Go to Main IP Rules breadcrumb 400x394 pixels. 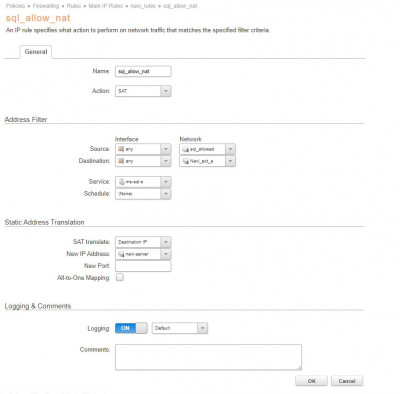[x=105, y=6]
